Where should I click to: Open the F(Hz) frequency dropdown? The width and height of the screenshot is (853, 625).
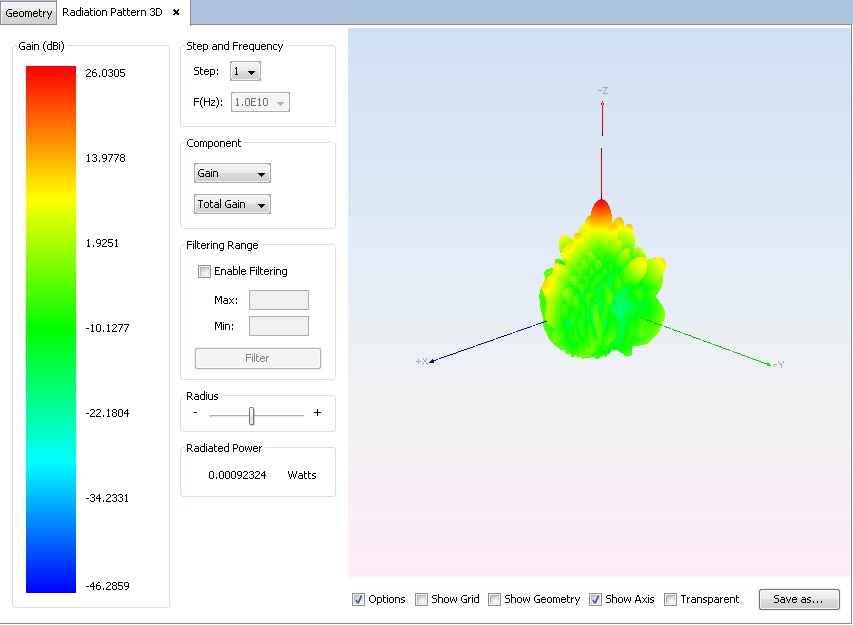pyautogui.click(x=260, y=102)
